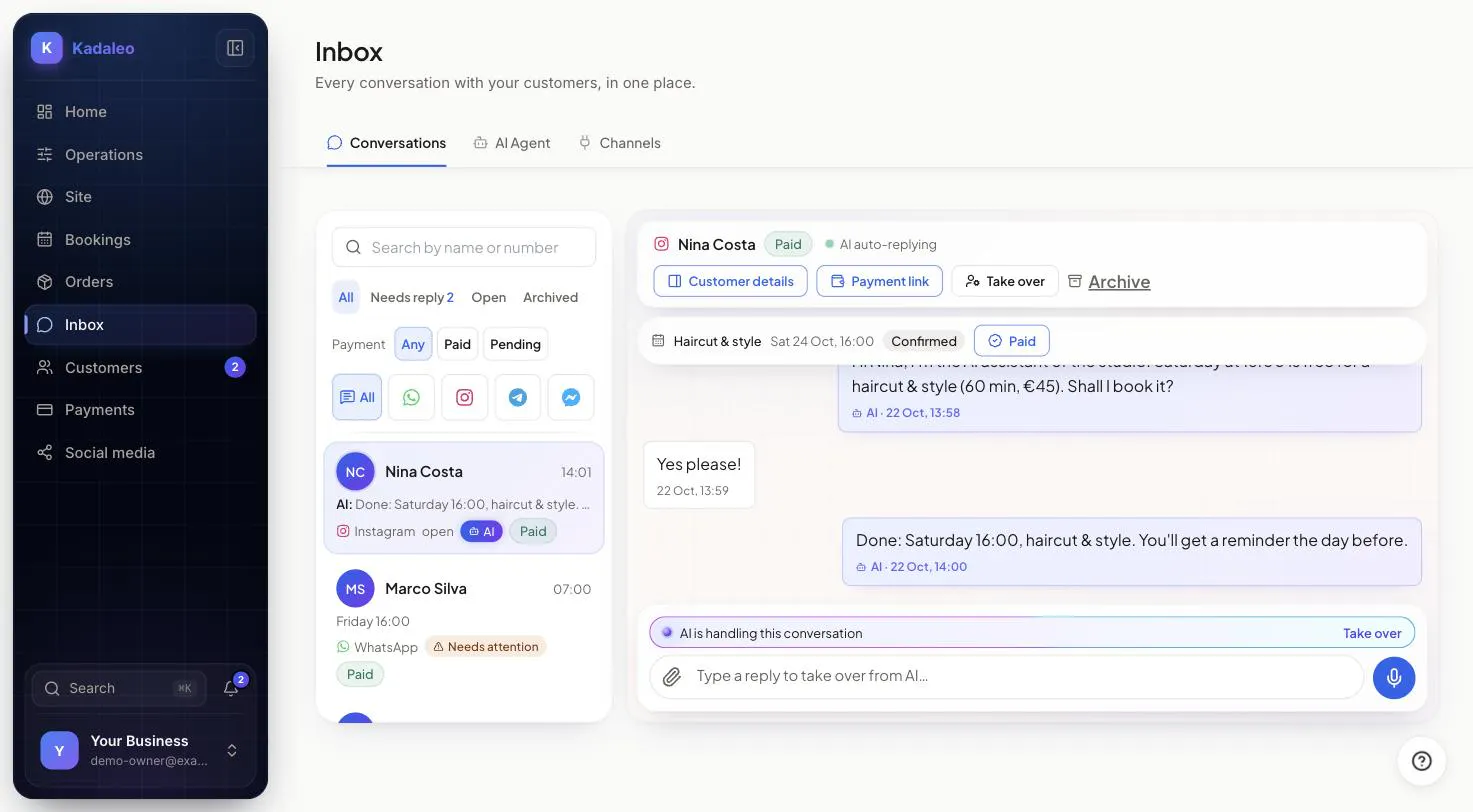This screenshot has width=1473, height=812.
Task: Archive the Nina Costa conversation
Action: coord(1109,282)
